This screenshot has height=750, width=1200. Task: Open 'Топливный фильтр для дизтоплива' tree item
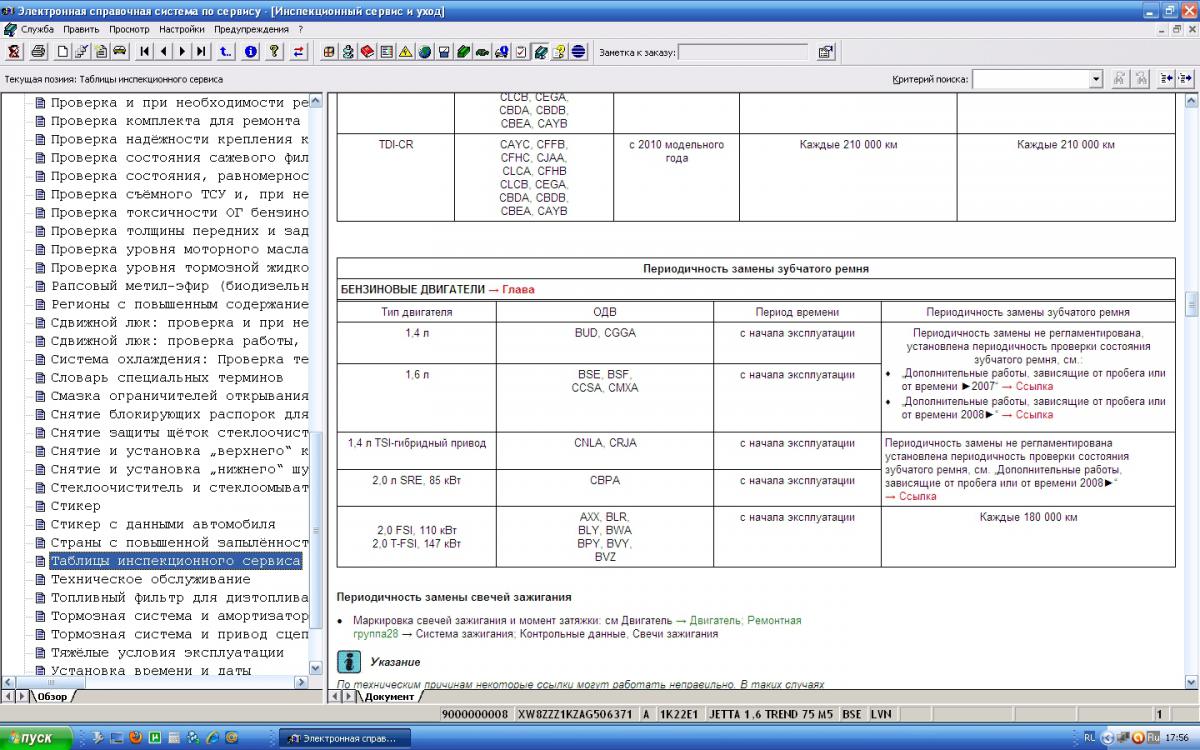coord(179,597)
